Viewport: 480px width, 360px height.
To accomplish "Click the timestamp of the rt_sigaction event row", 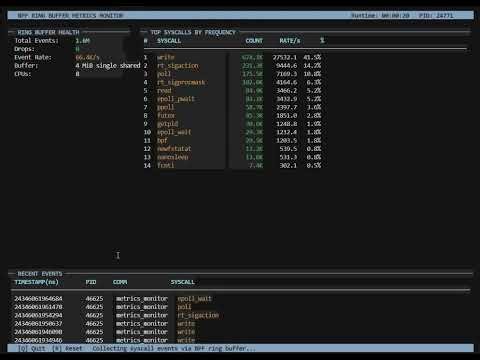I will coord(38,315).
